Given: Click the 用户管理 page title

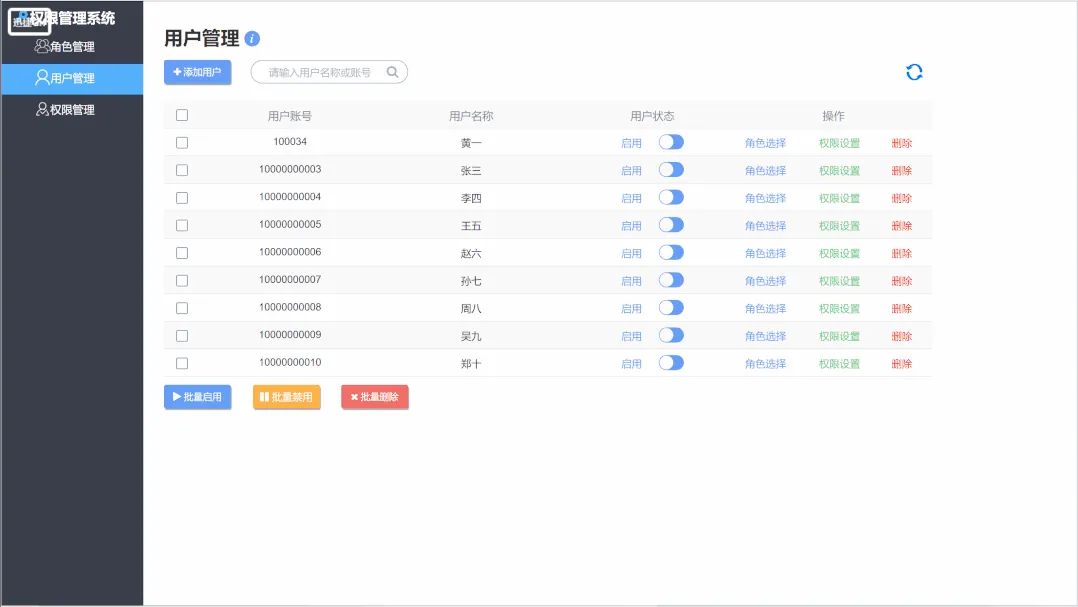Looking at the screenshot, I should click(201, 38).
